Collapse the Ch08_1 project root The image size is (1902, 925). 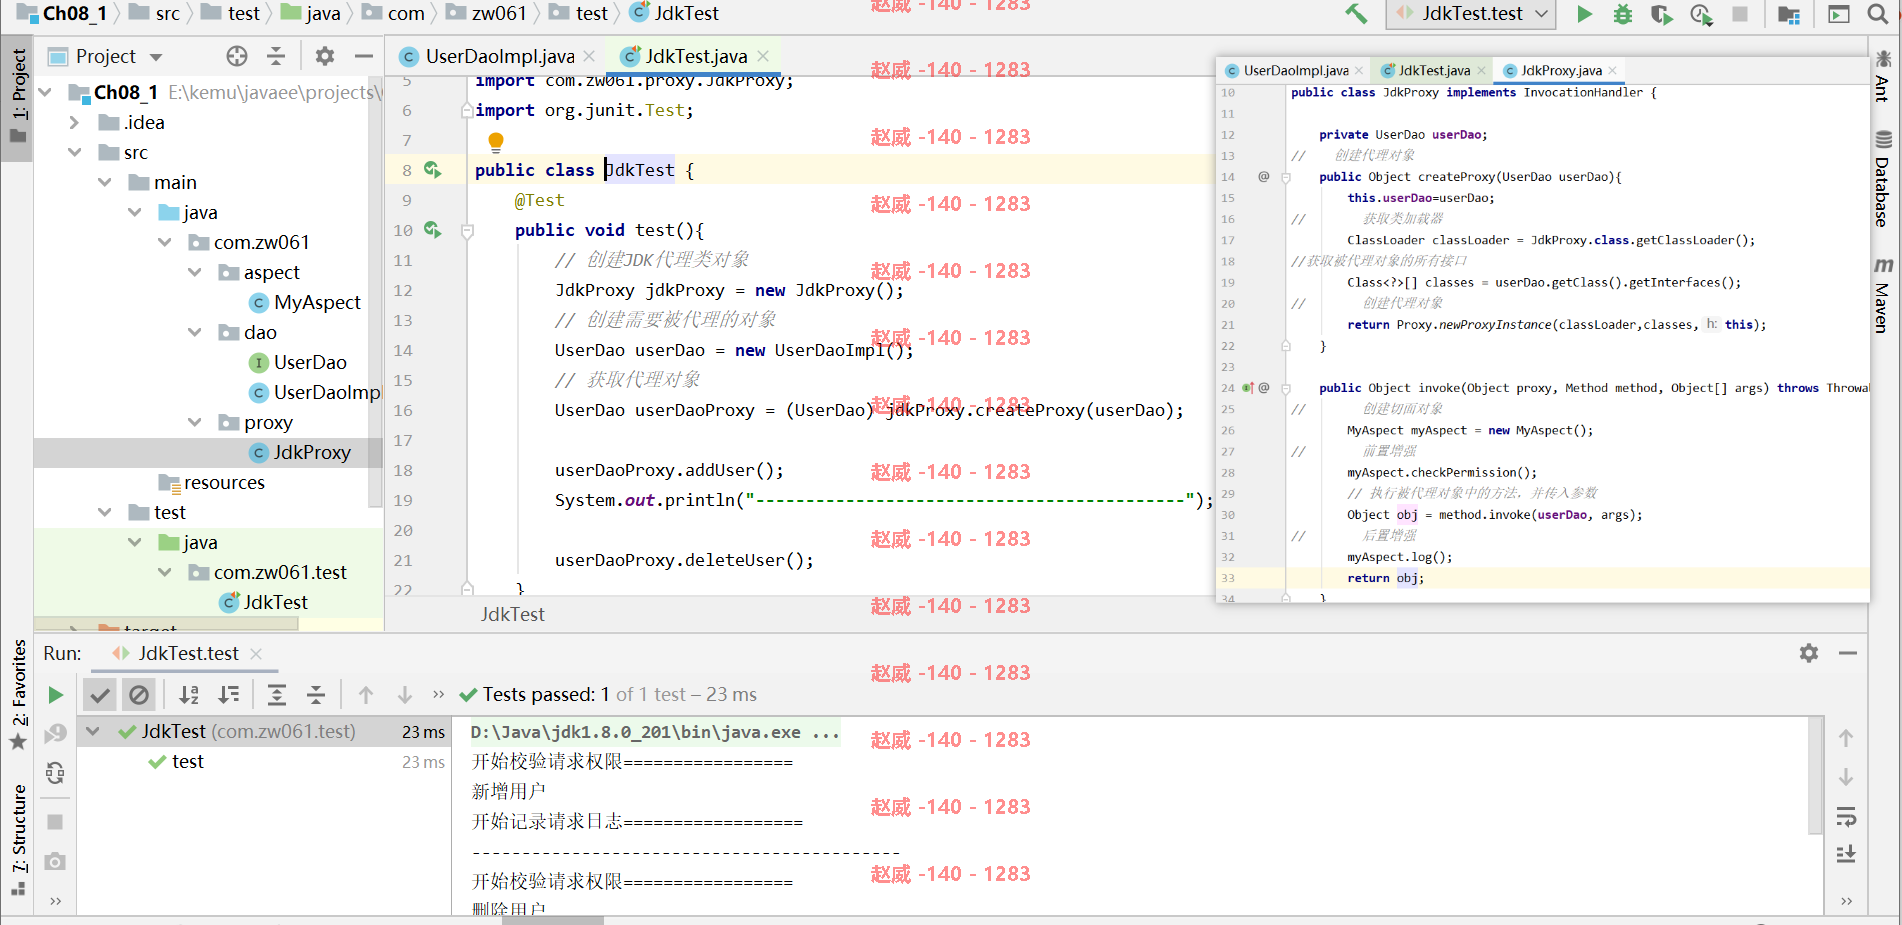[45, 92]
